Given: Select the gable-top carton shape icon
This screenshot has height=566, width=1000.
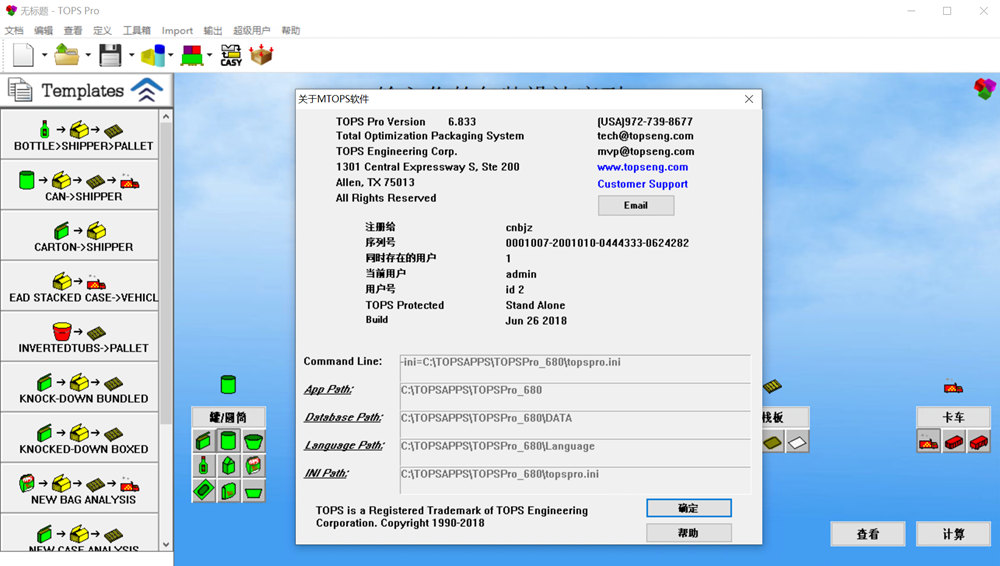Looking at the screenshot, I should click(x=228, y=465).
